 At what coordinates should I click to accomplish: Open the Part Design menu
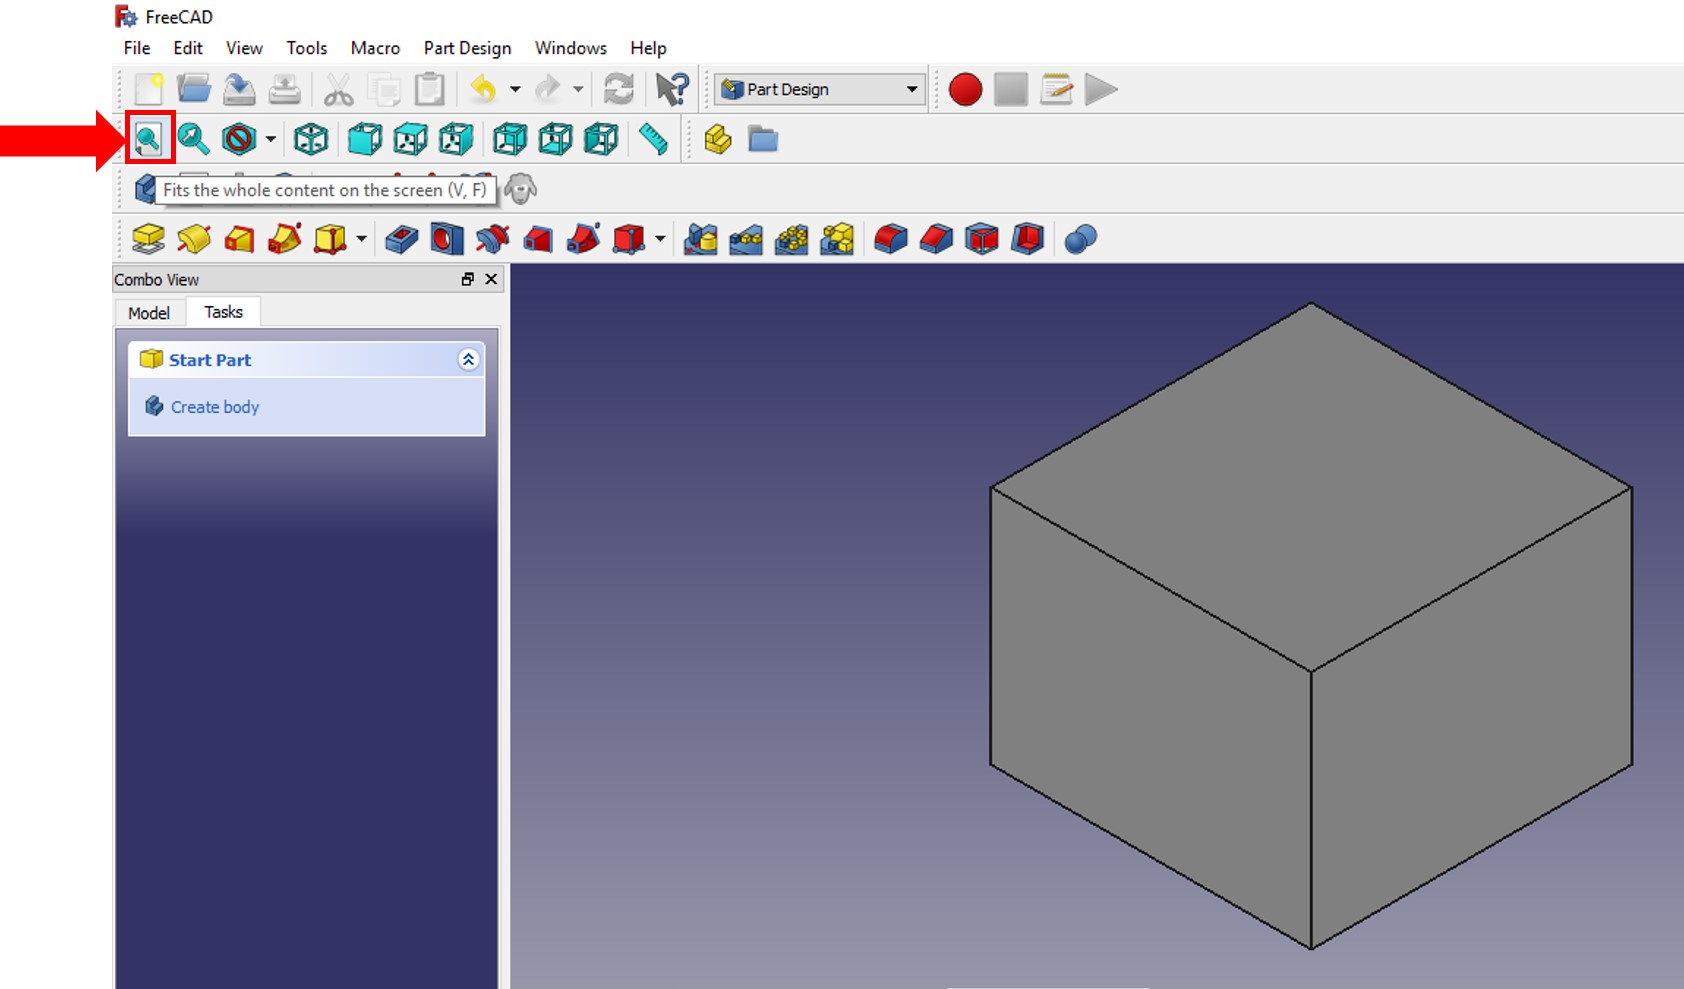(466, 48)
